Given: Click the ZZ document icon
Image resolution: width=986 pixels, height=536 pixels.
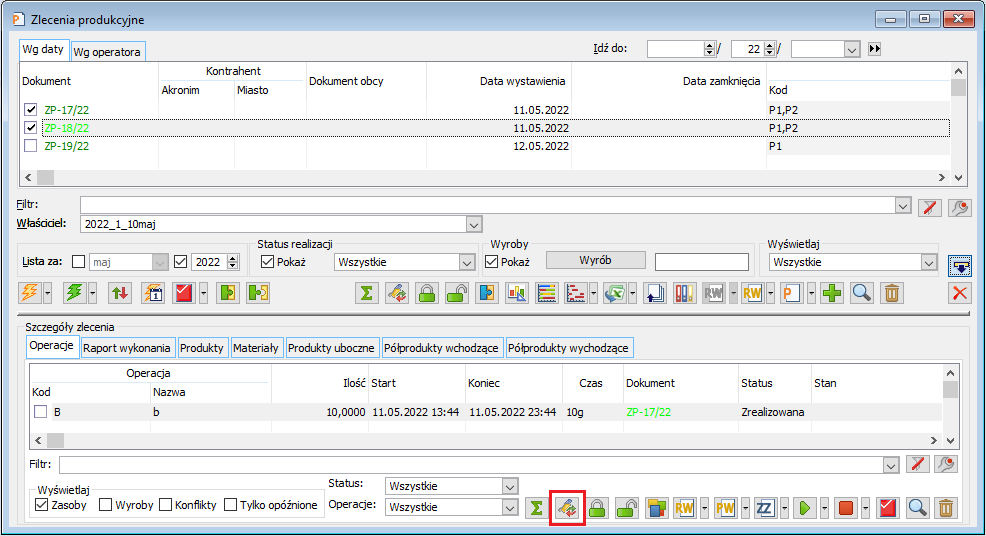Looking at the screenshot, I should 765,508.
